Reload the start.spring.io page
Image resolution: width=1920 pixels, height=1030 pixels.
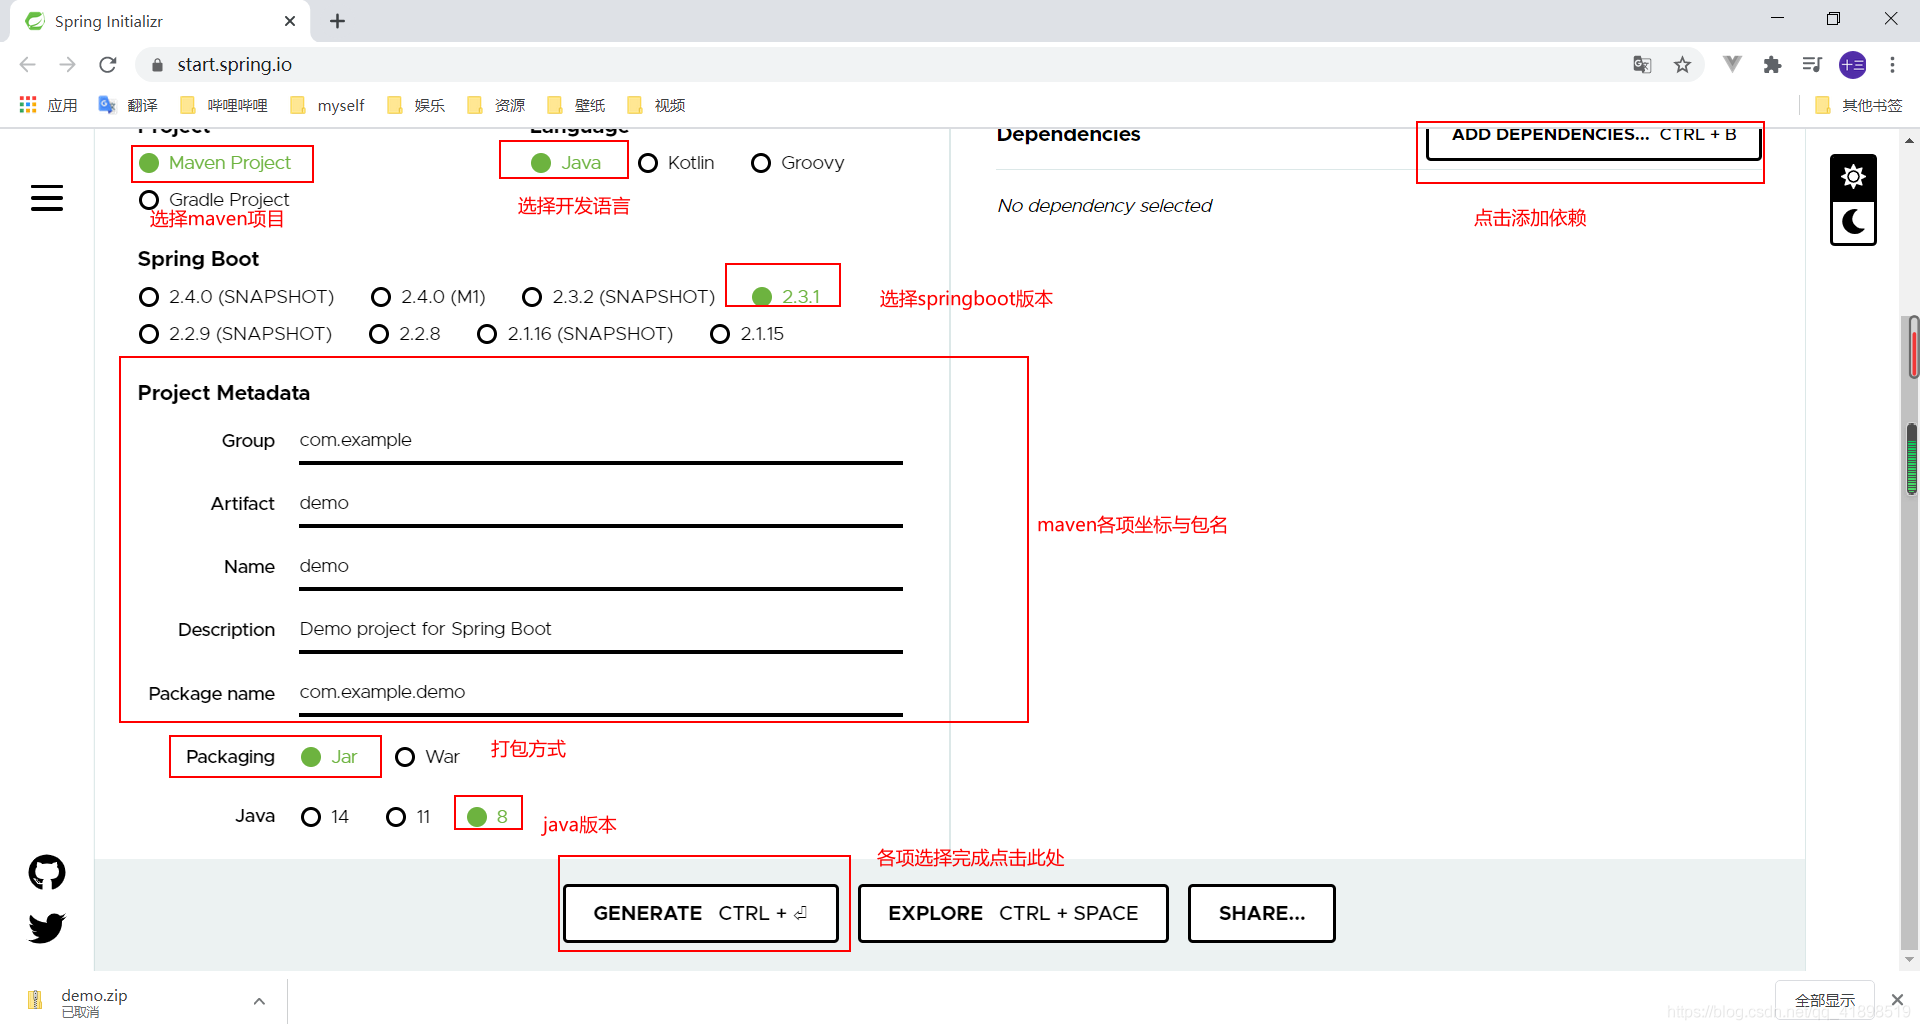pos(108,64)
